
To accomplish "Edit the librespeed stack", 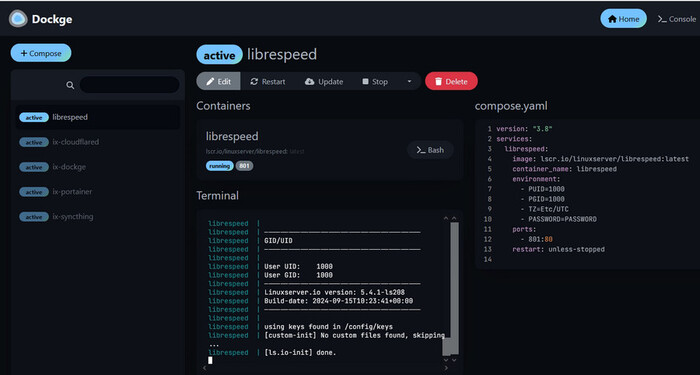I will [x=218, y=81].
